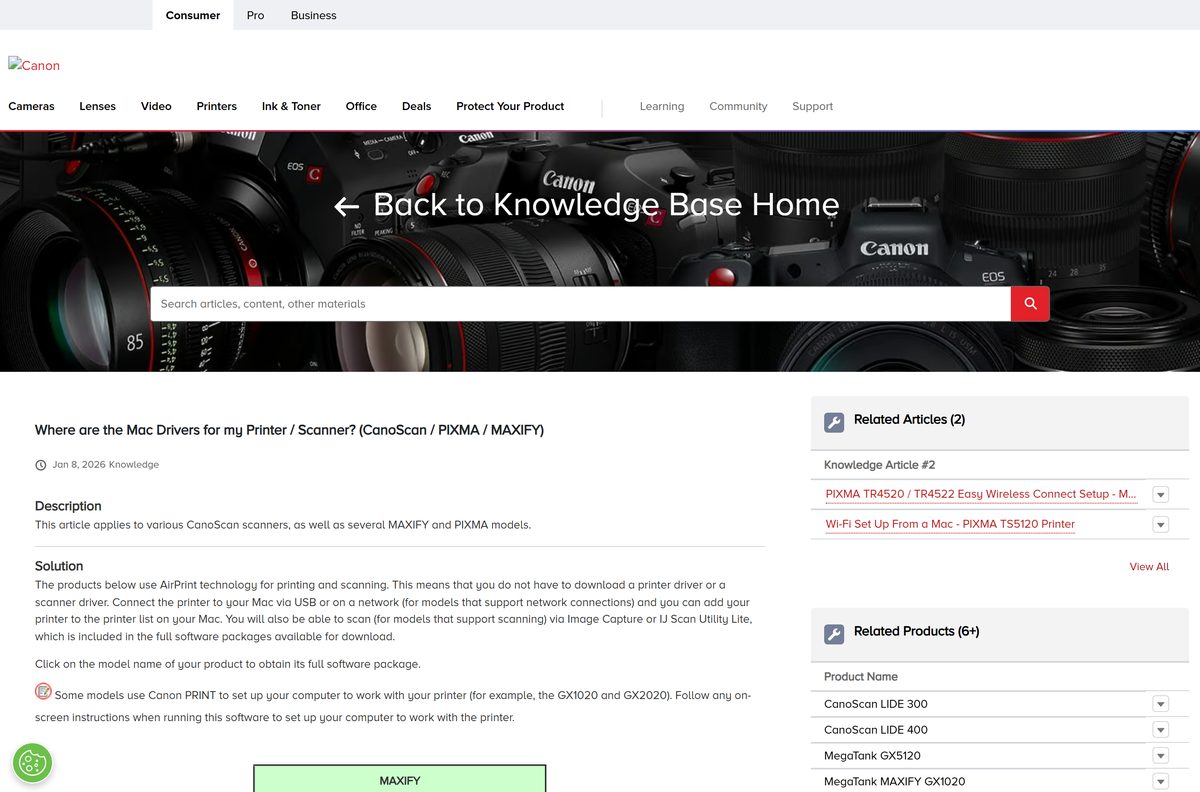Click the back arrow beside Knowledge Base Home
This screenshot has width=1200, height=792.
point(347,206)
